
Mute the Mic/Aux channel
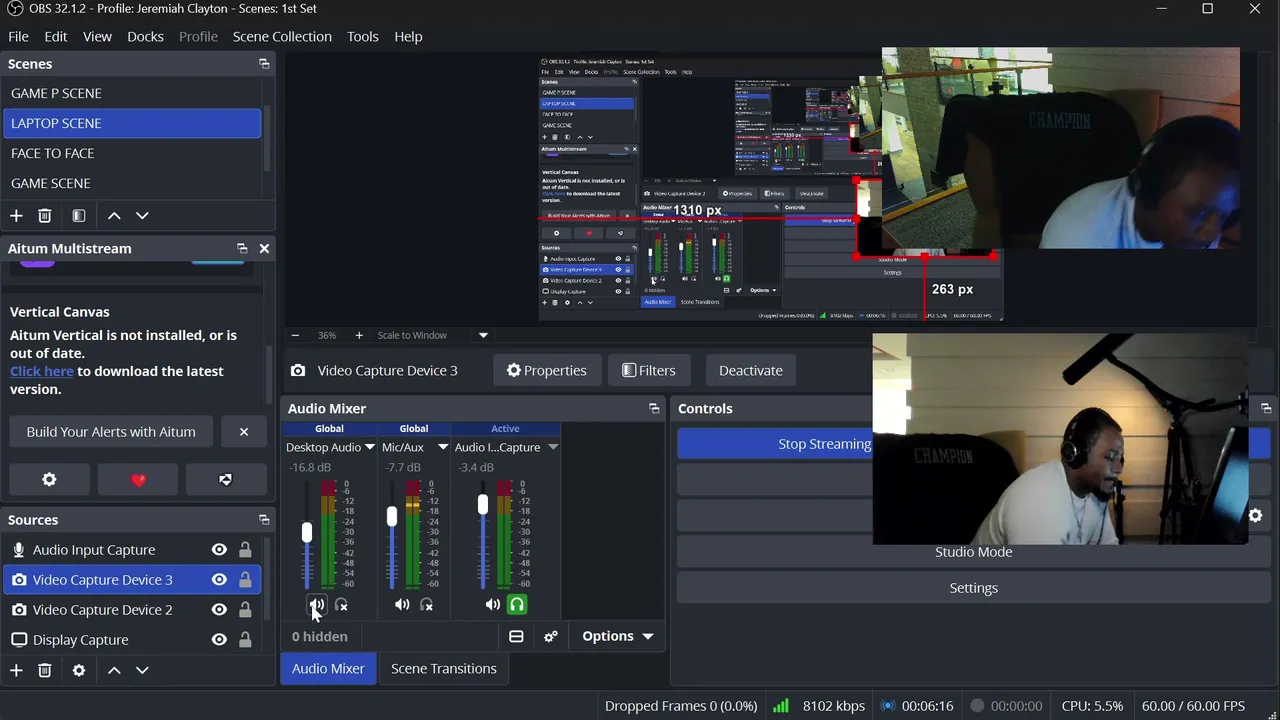pyautogui.click(x=402, y=605)
